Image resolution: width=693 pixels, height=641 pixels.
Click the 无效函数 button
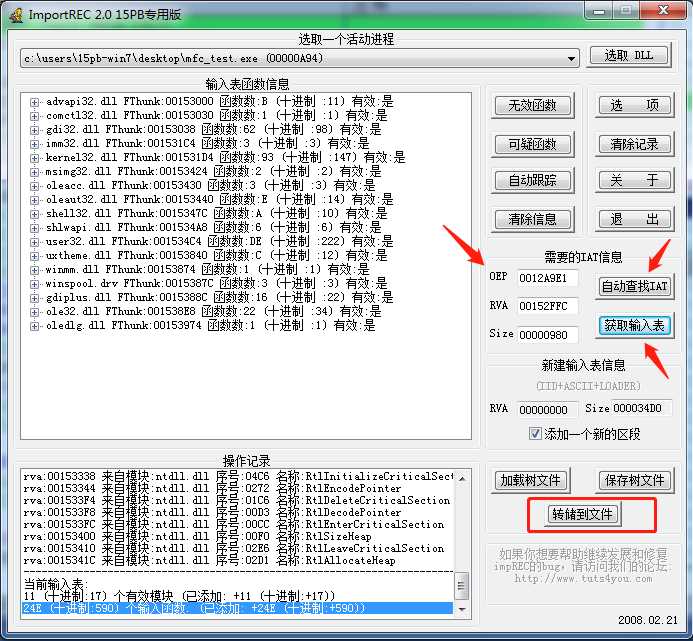(532, 105)
